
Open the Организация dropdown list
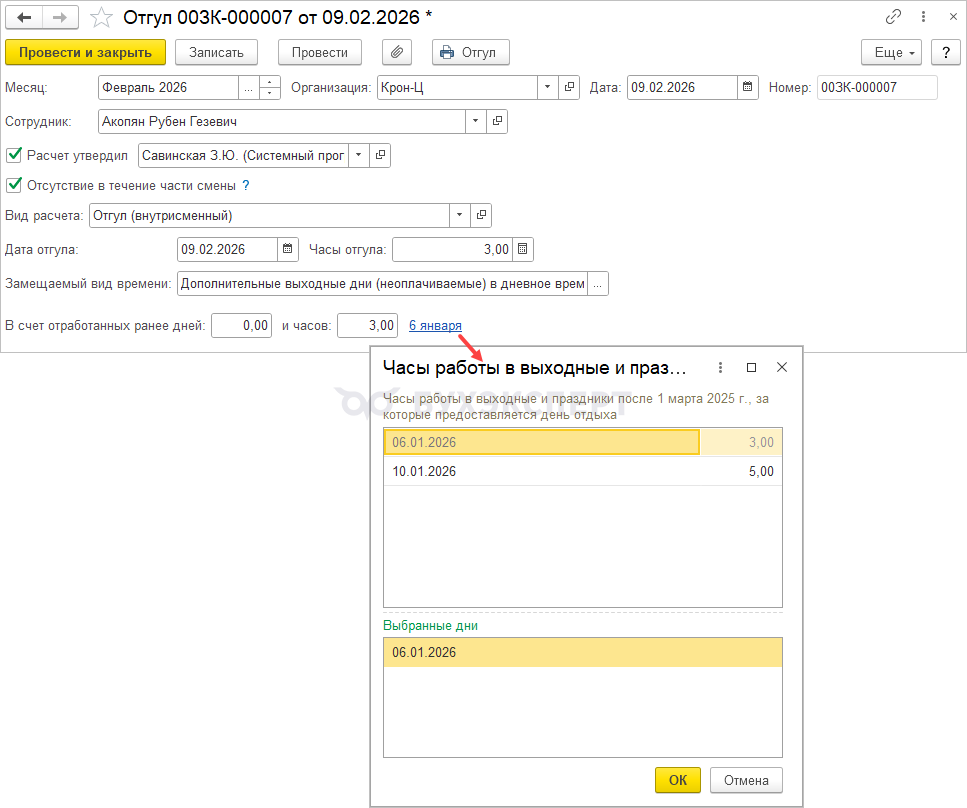pyautogui.click(x=547, y=87)
